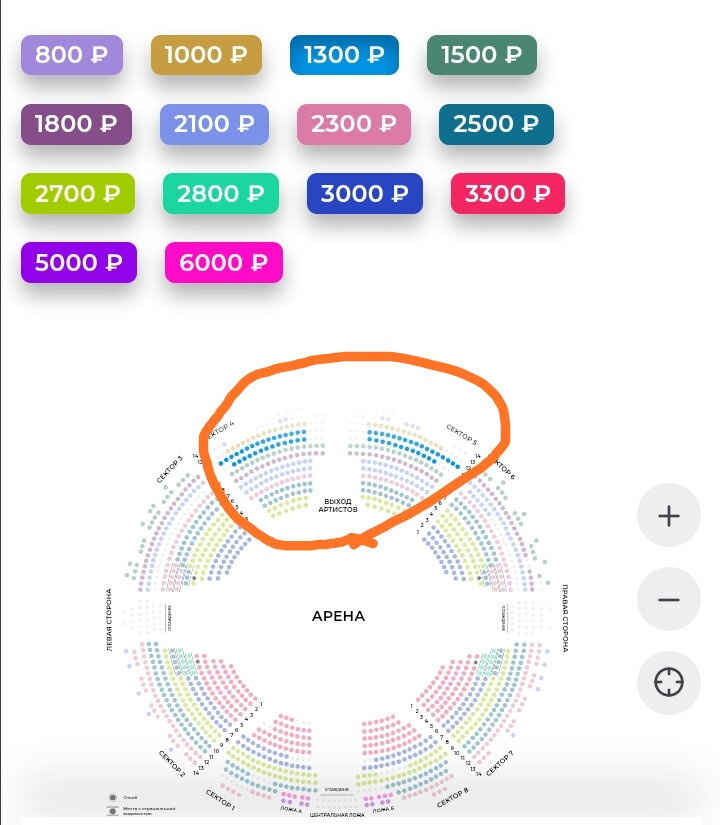Filter seats by 1300 ₽ price
Viewport: 720px width, 825px height.
[x=344, y=55]
